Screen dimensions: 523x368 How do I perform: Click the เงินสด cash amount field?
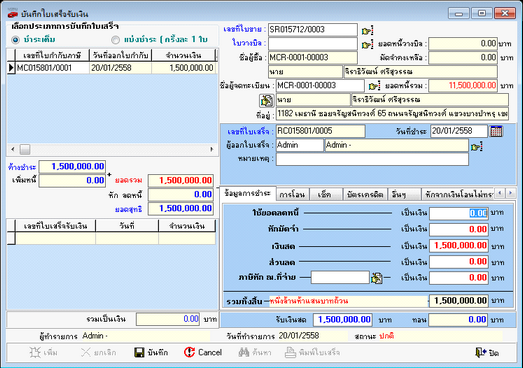point(459,246)
